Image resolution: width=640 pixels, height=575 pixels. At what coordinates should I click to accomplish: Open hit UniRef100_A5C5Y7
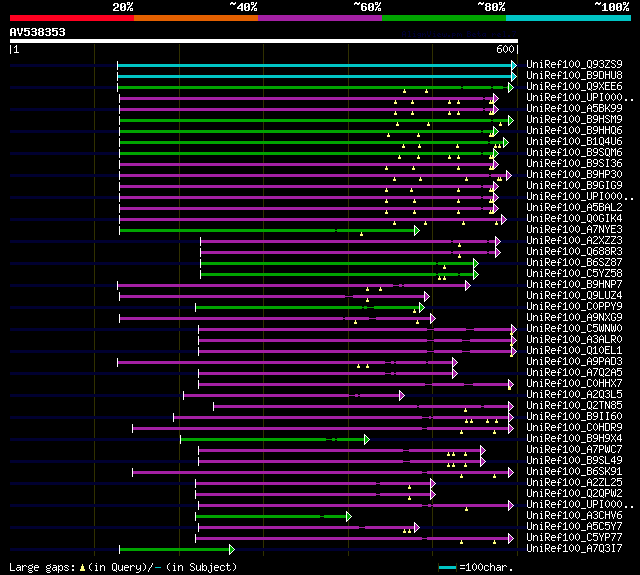click(x=574, y=527)
